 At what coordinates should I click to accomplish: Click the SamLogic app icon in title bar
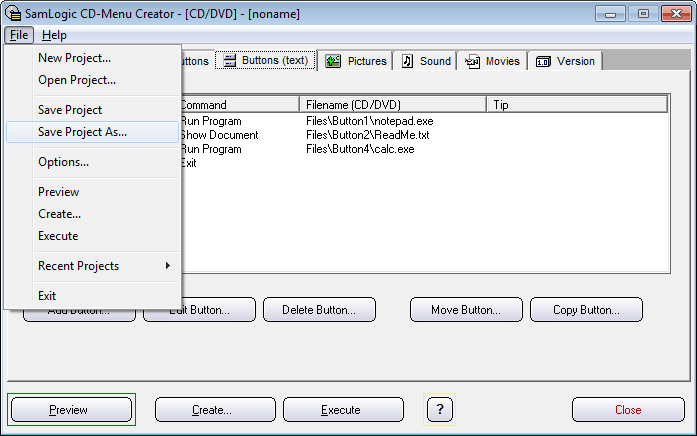coord(13,13)
